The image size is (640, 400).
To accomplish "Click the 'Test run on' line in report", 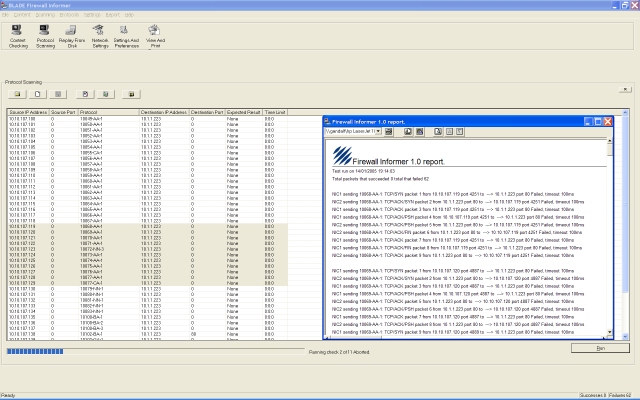I will tap(363, 171).
